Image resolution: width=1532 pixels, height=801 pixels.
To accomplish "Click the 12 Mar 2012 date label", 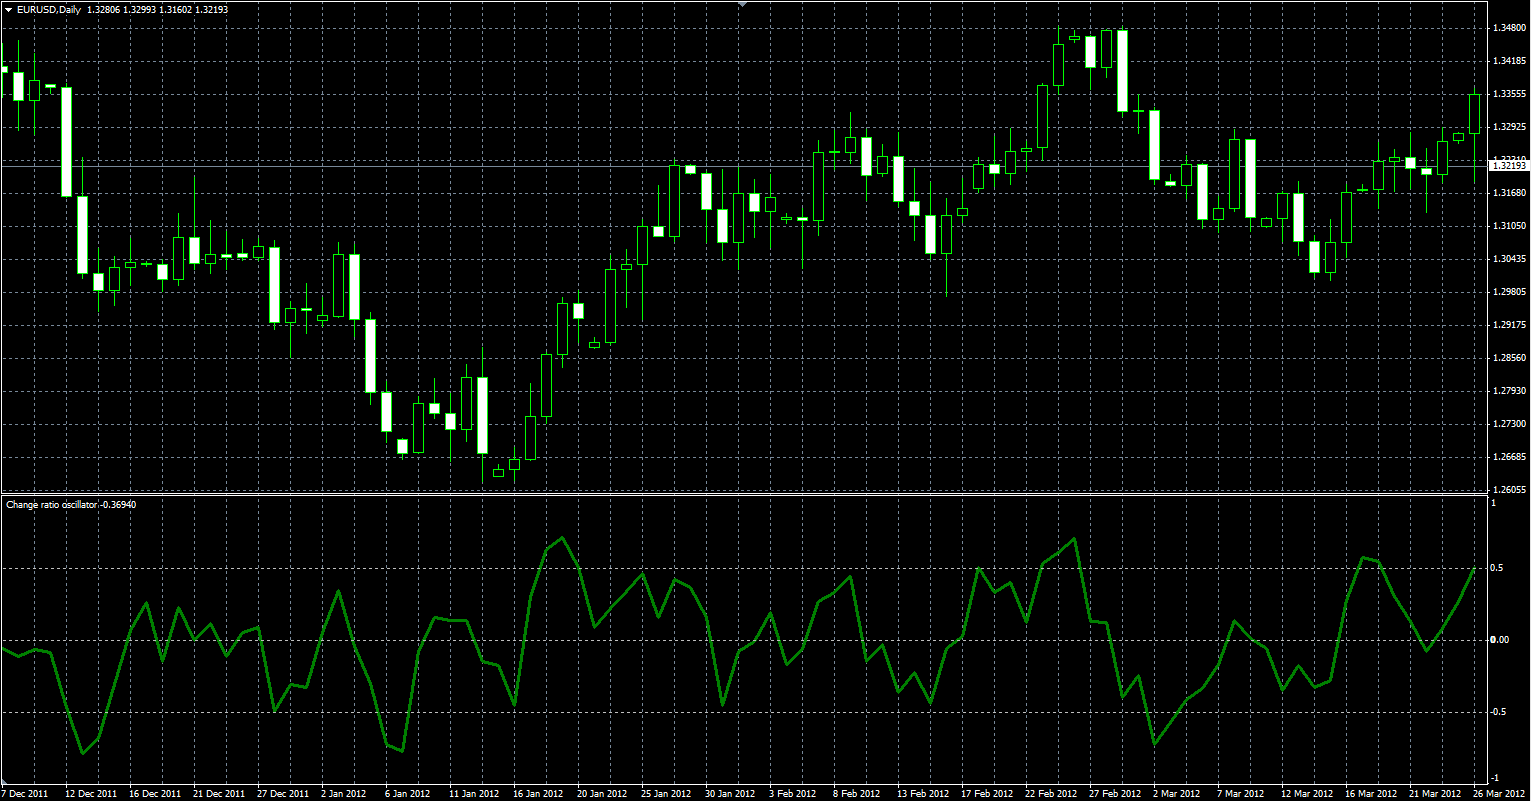I will pyautogui.click(x=1307, y=793).
